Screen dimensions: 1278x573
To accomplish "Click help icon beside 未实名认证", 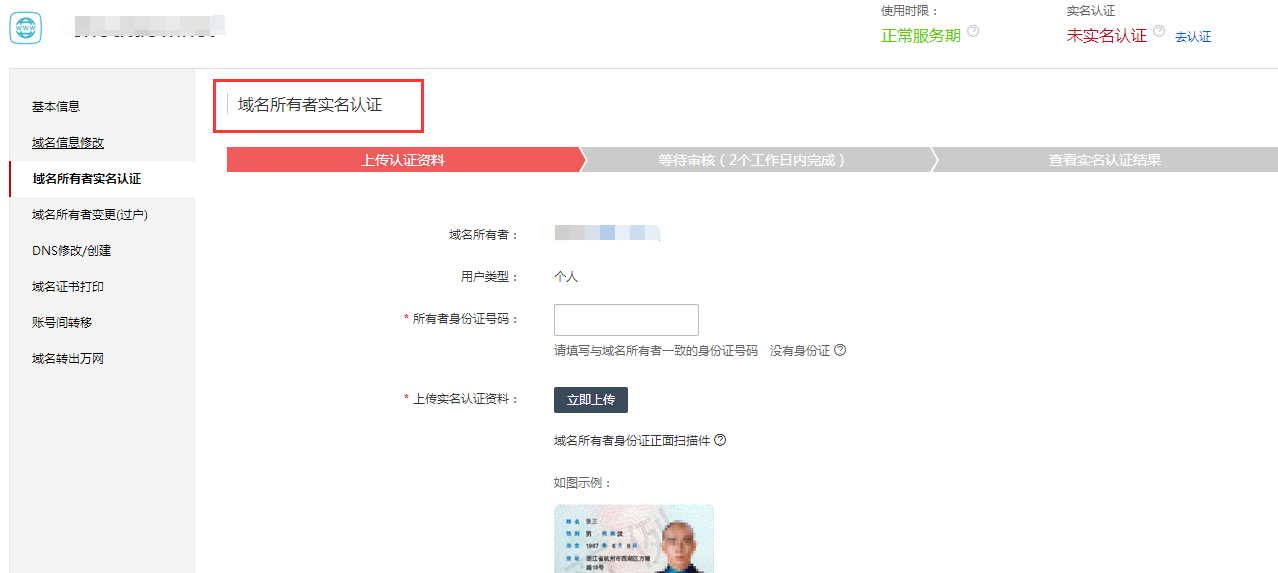I will (x=1159, y=31).
